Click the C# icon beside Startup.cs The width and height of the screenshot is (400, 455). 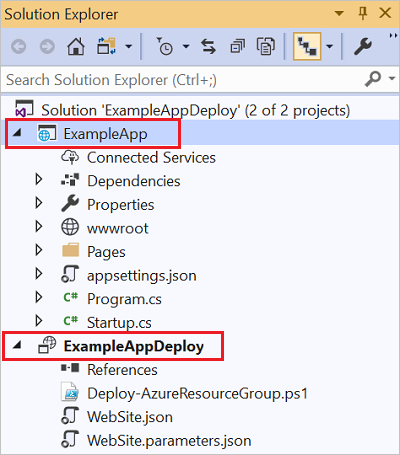tap(71, 321)
